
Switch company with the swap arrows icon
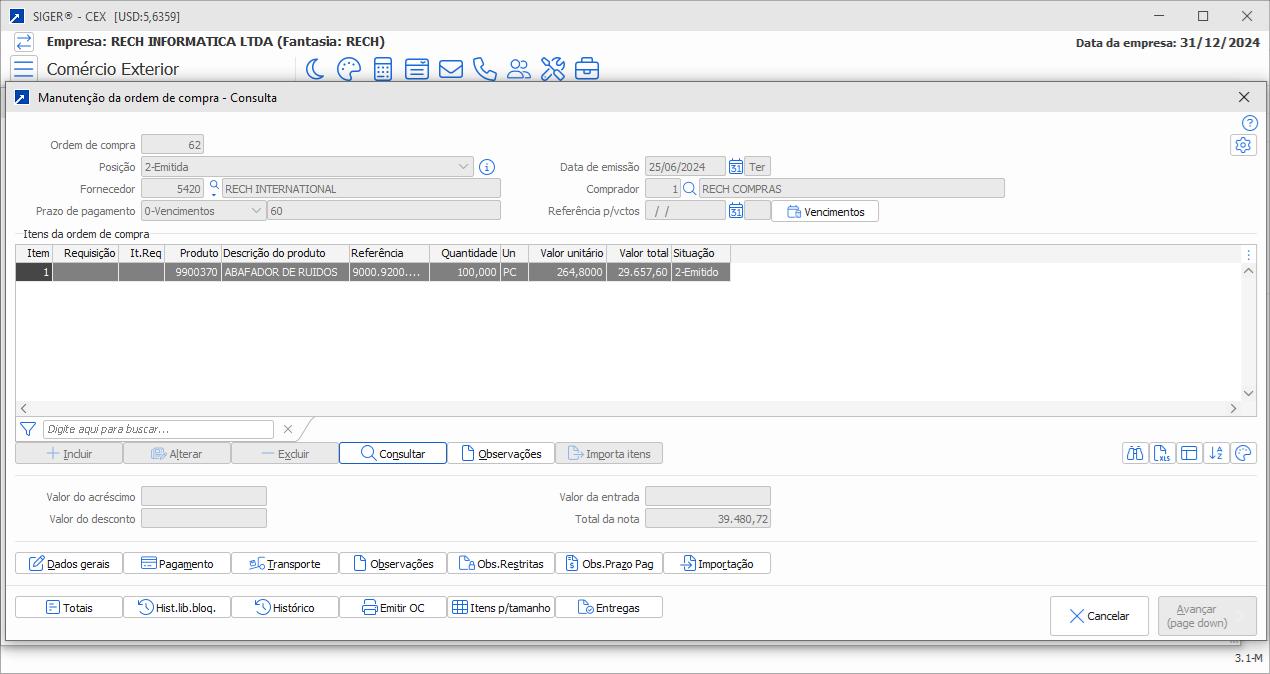point(24,42)
